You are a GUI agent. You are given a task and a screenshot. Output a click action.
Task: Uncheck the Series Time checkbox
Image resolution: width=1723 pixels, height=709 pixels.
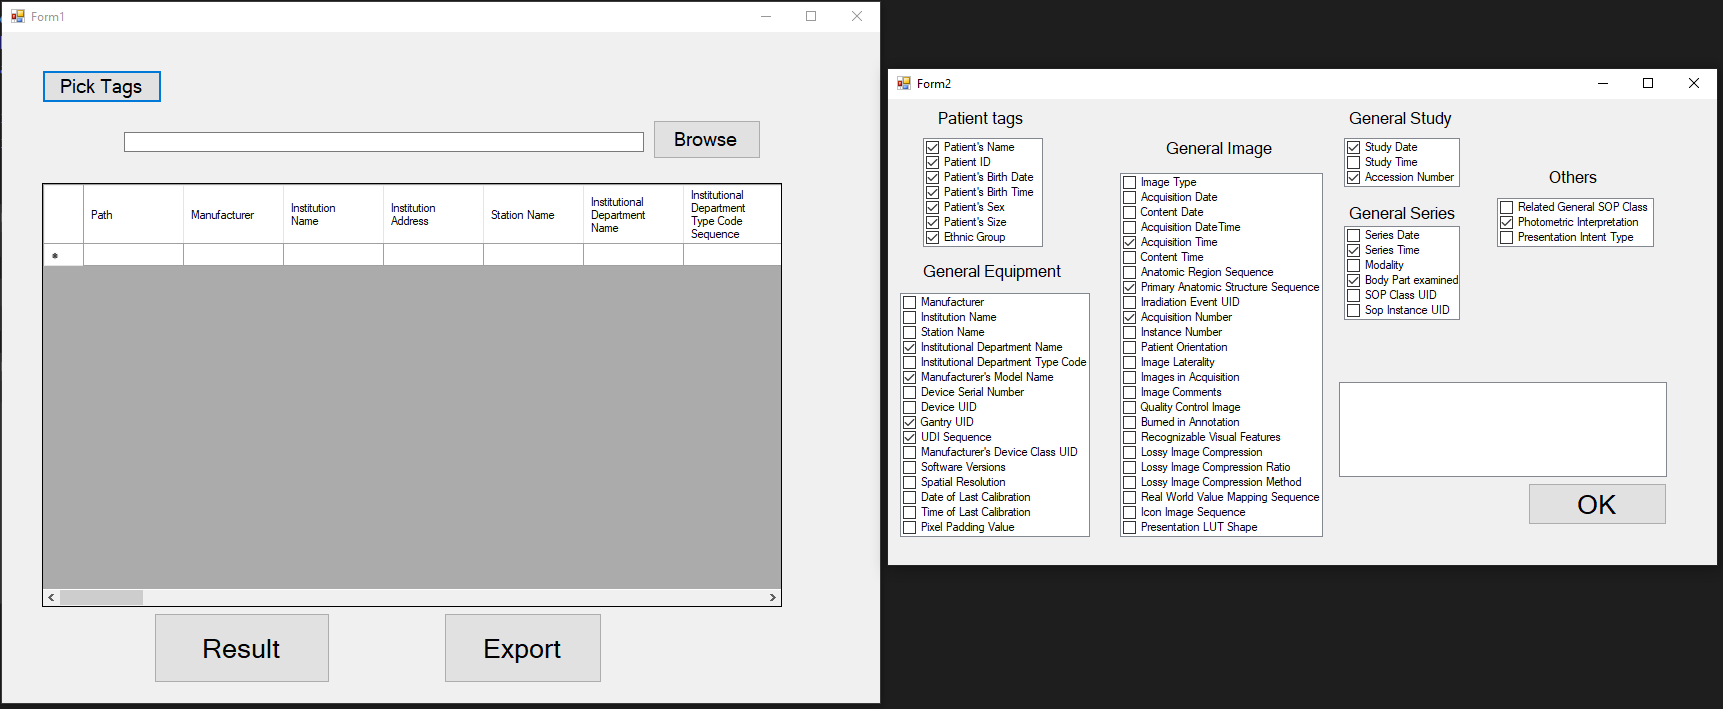tap(1354, 250)
